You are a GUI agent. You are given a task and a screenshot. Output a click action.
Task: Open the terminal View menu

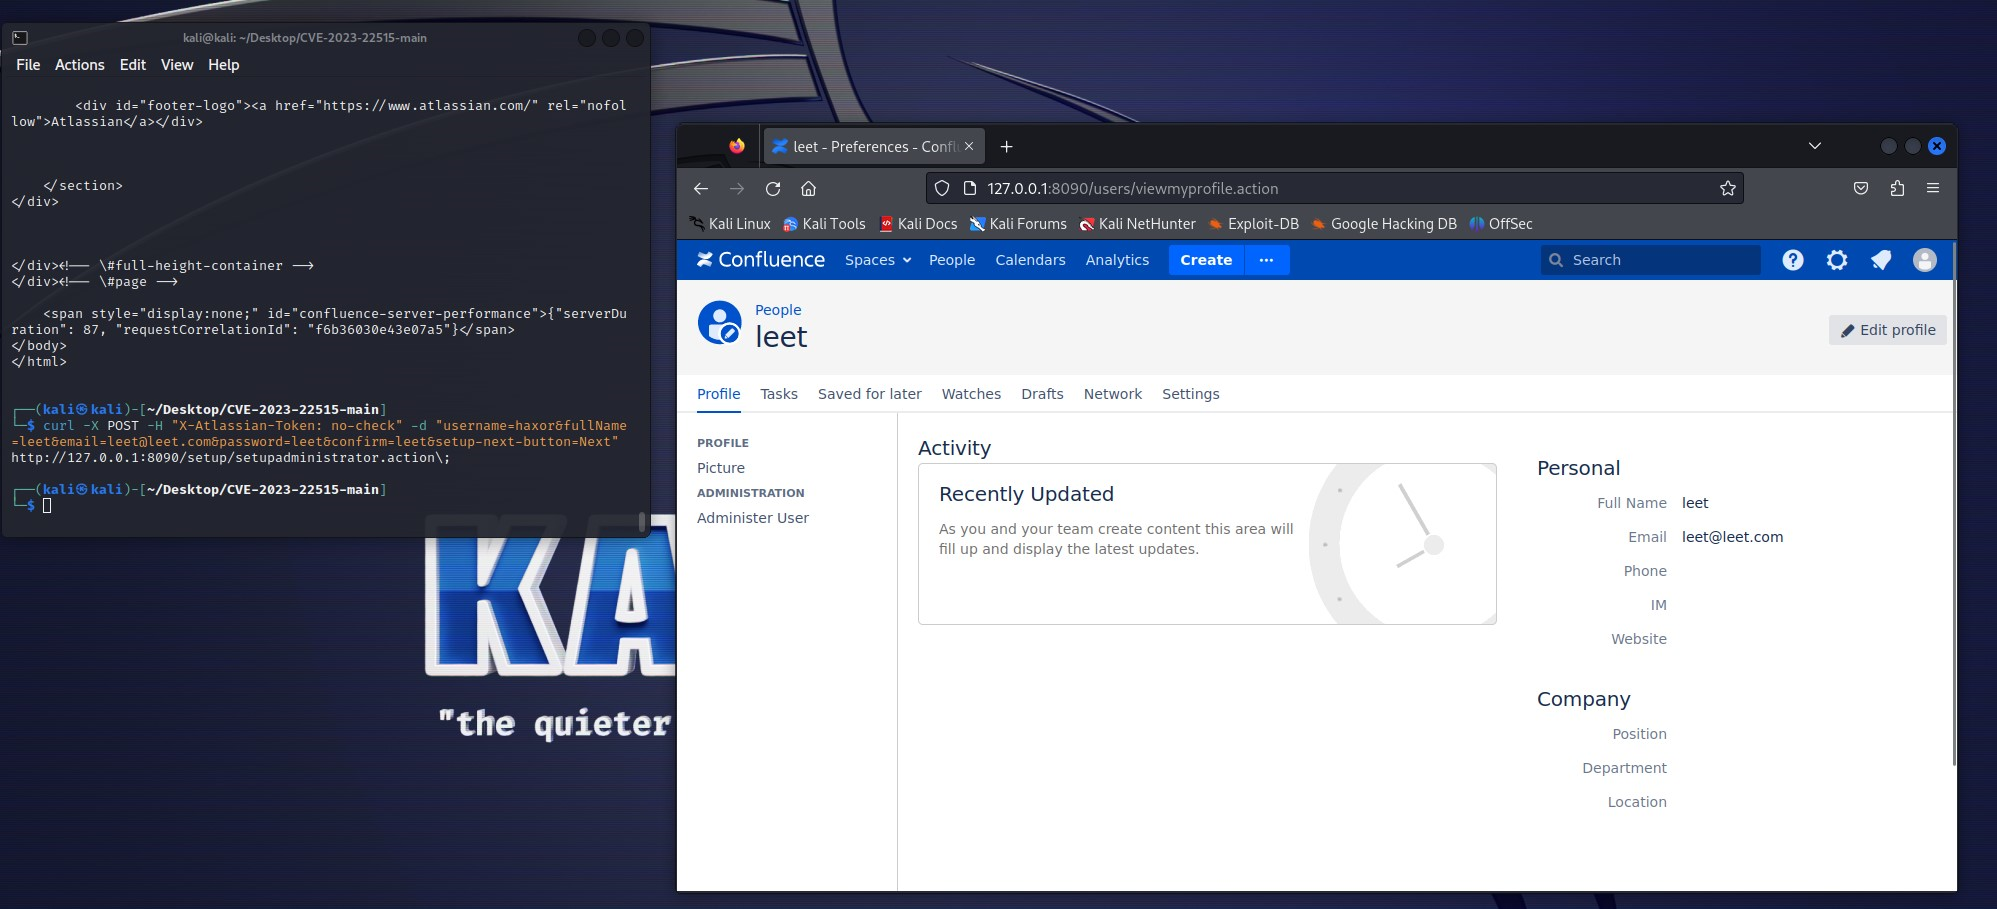pyautogui.click(x=177, y=65)
